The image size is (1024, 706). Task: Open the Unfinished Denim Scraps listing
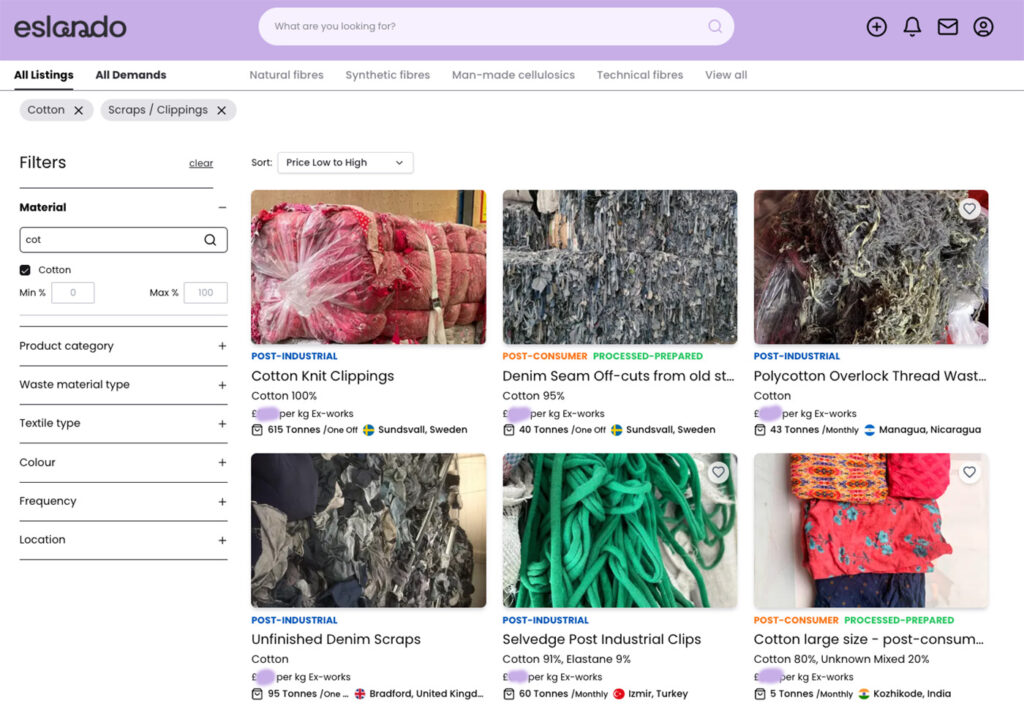[x=335, y=639]
